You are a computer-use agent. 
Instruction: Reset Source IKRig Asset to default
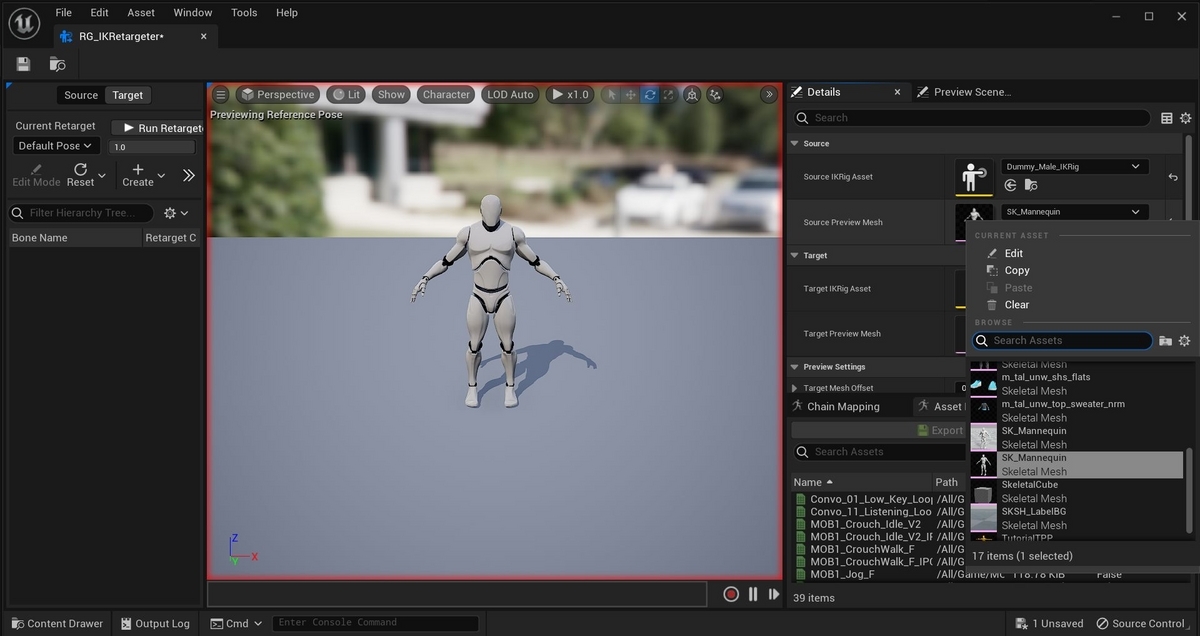tap(1173, 177)
